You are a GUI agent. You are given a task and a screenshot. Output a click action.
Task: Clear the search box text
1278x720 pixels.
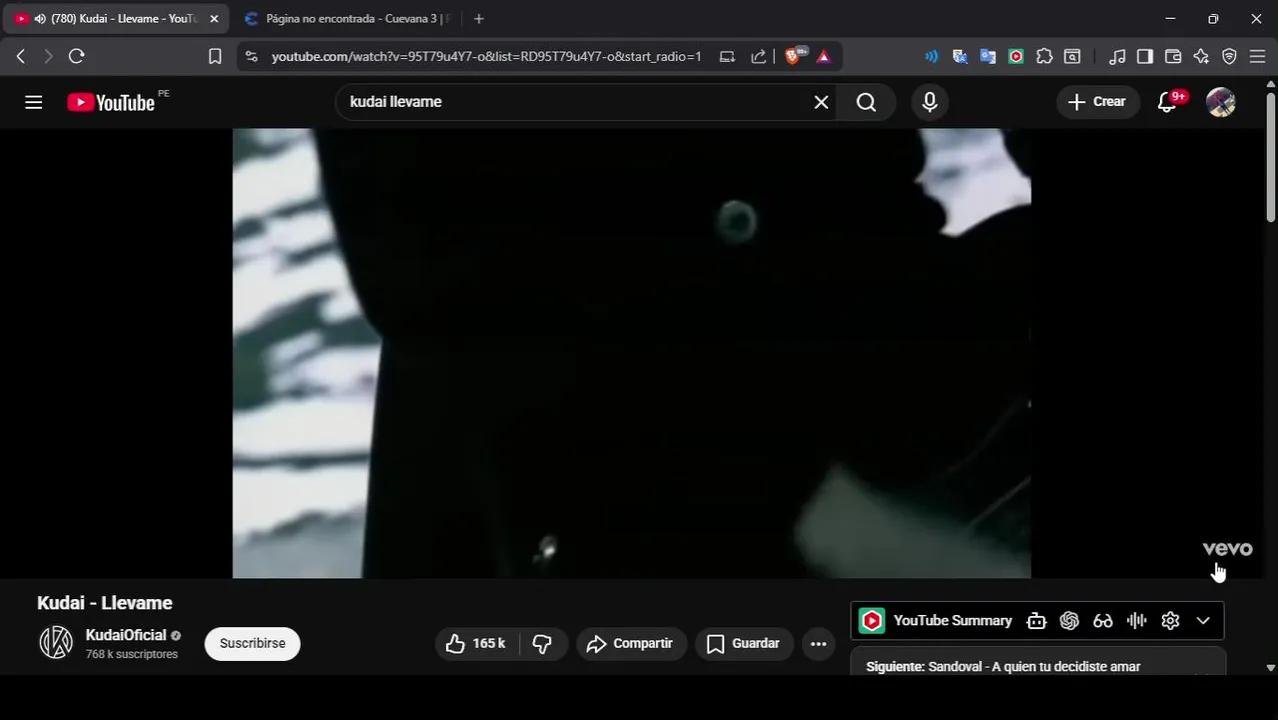tap(821, 102)
